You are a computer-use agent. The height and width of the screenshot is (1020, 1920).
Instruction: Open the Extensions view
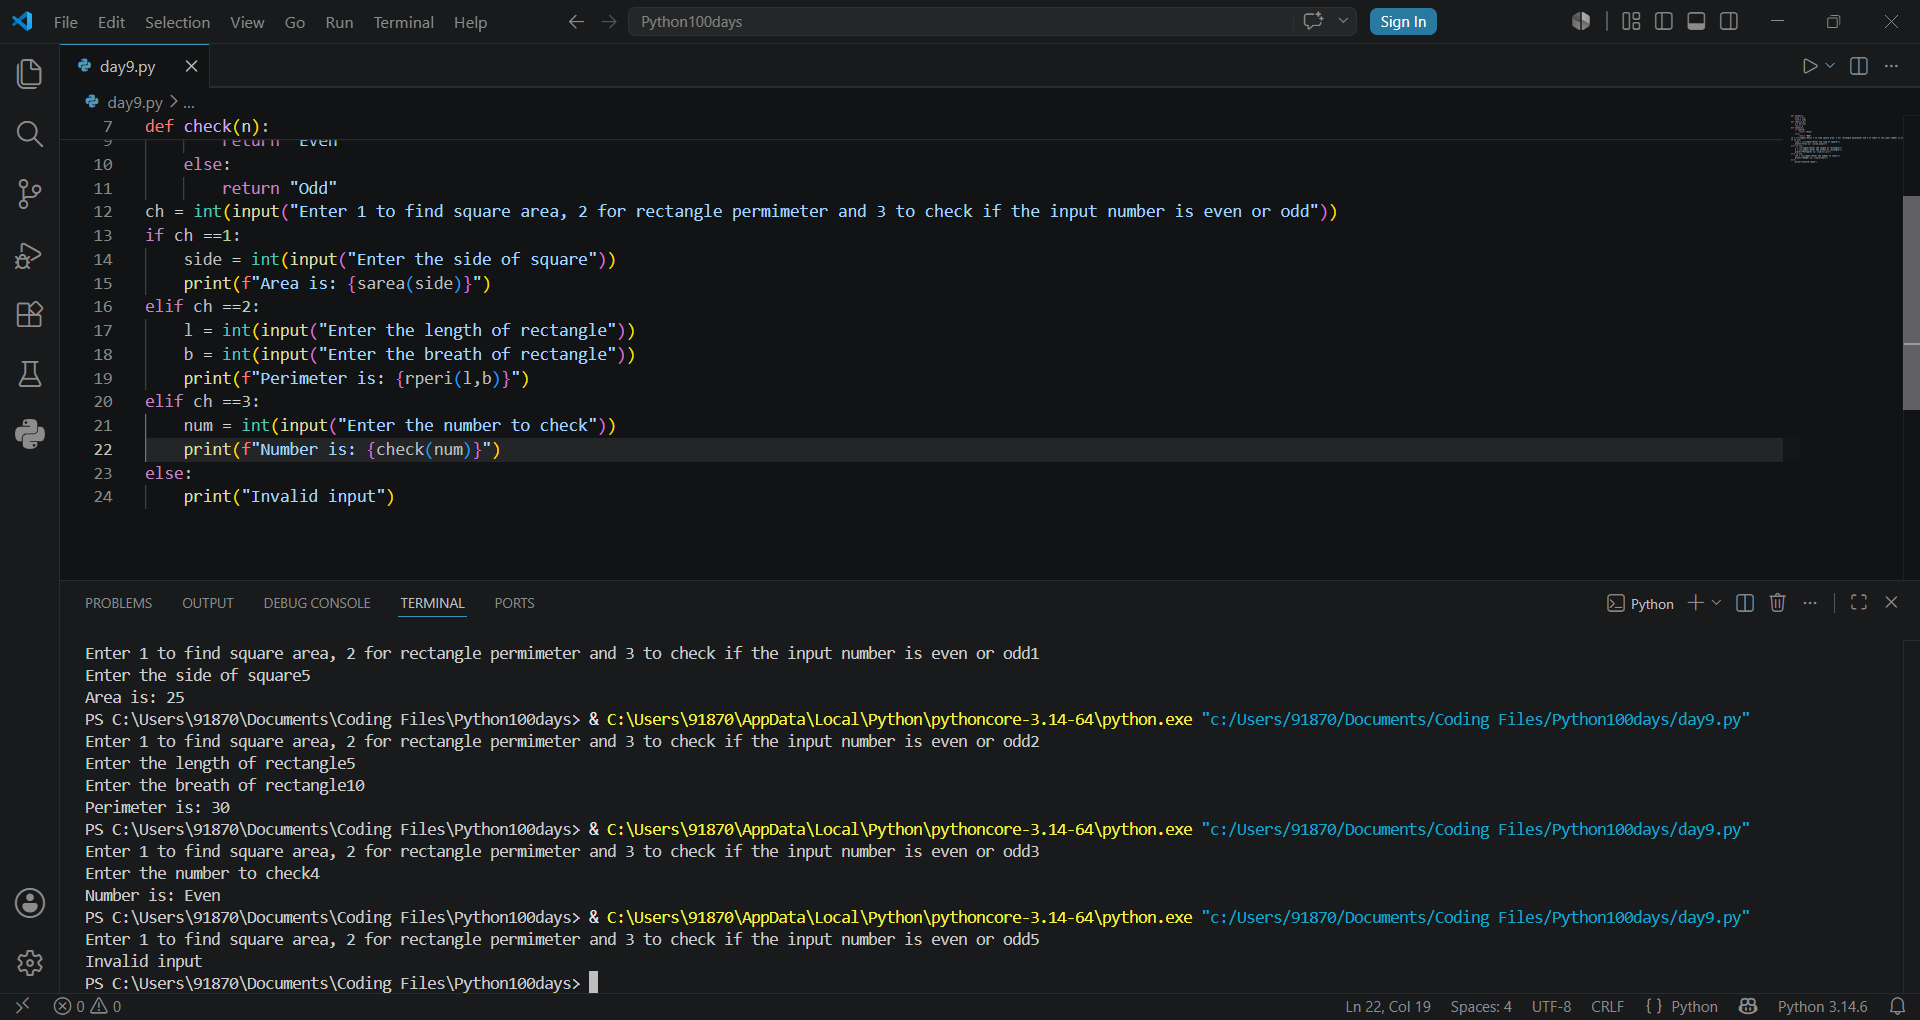(x=30, y=314)
